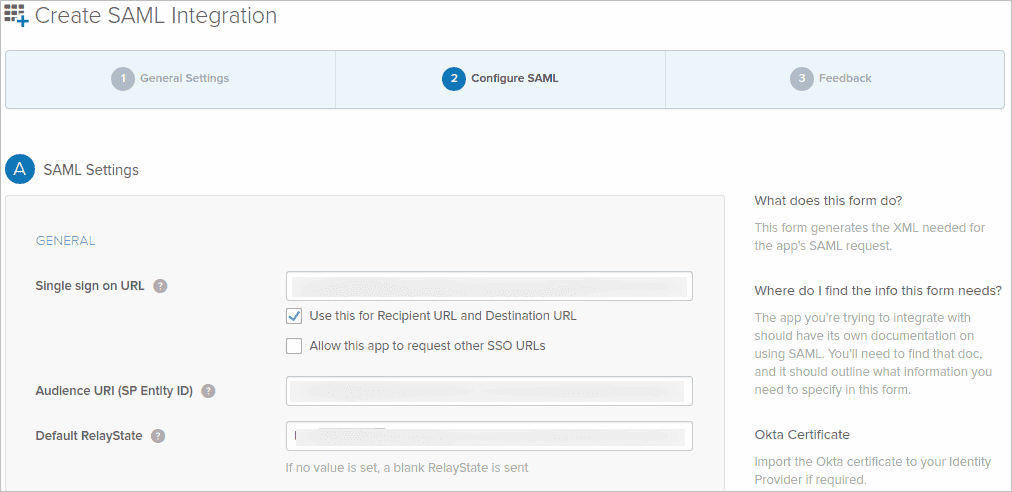Click the What does this form do heading
The width and height of the screenshot is (1012, 492).
pos(828,200)
